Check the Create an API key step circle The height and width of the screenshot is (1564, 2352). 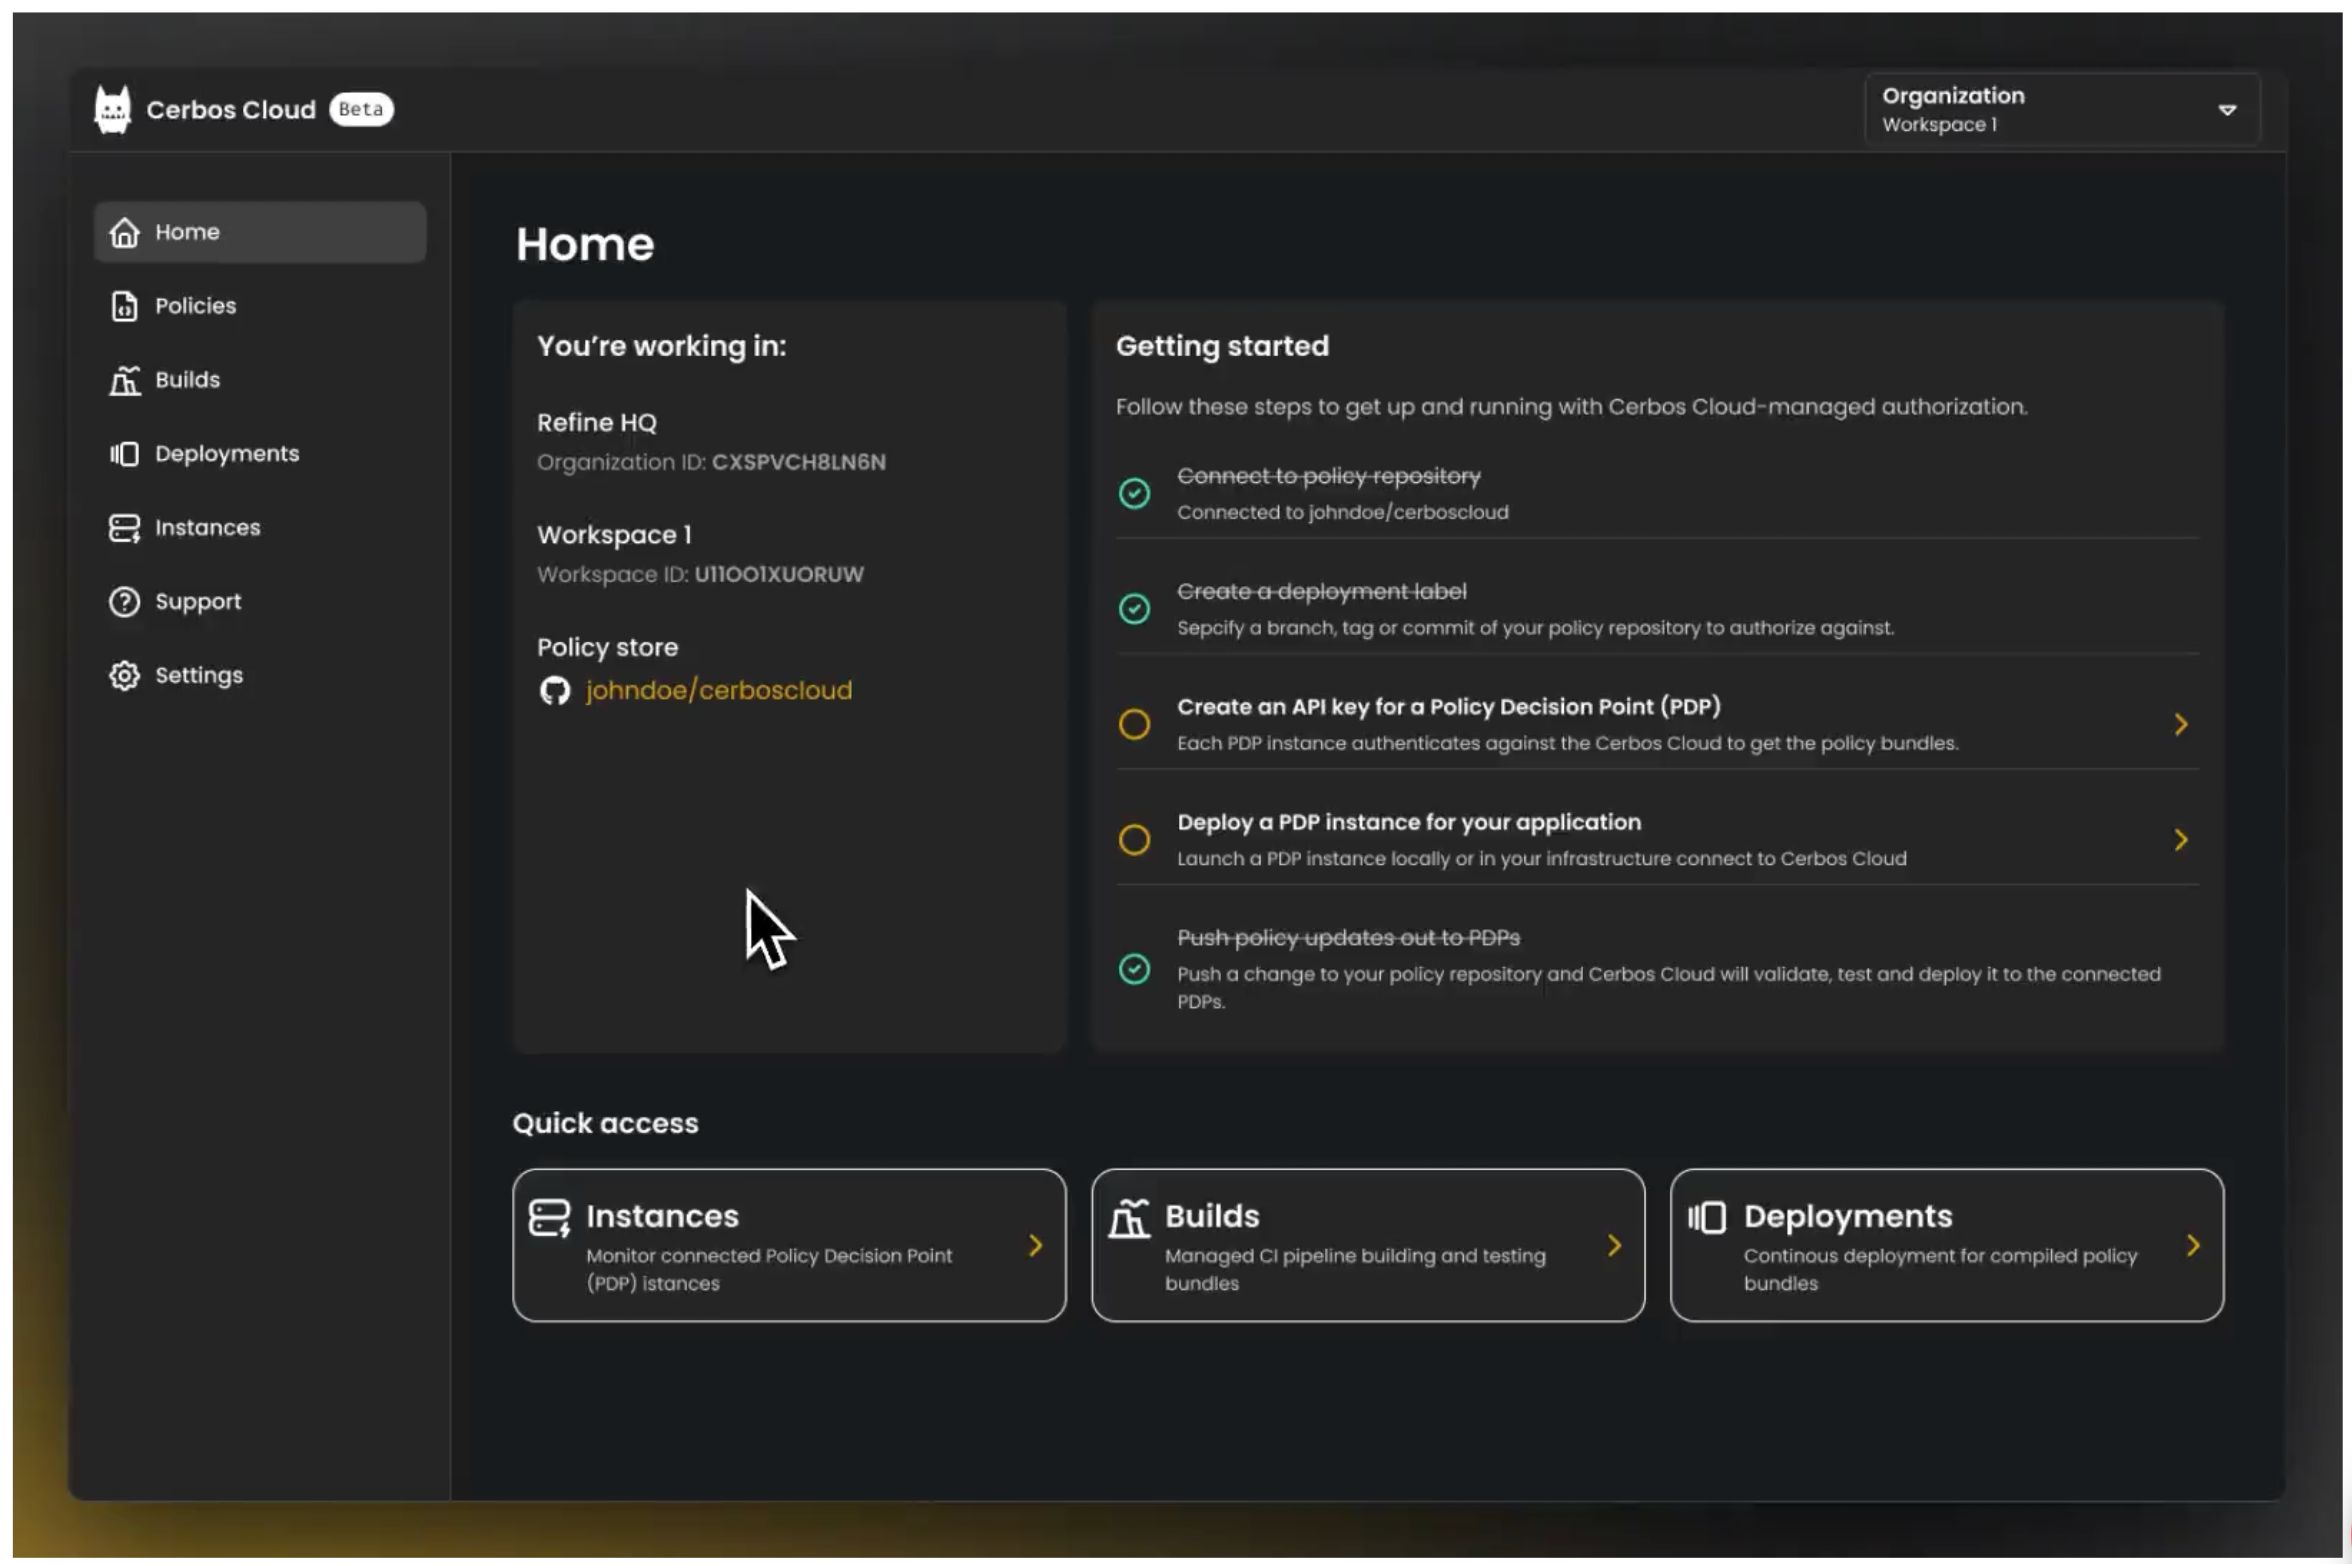coord(1134,725)
